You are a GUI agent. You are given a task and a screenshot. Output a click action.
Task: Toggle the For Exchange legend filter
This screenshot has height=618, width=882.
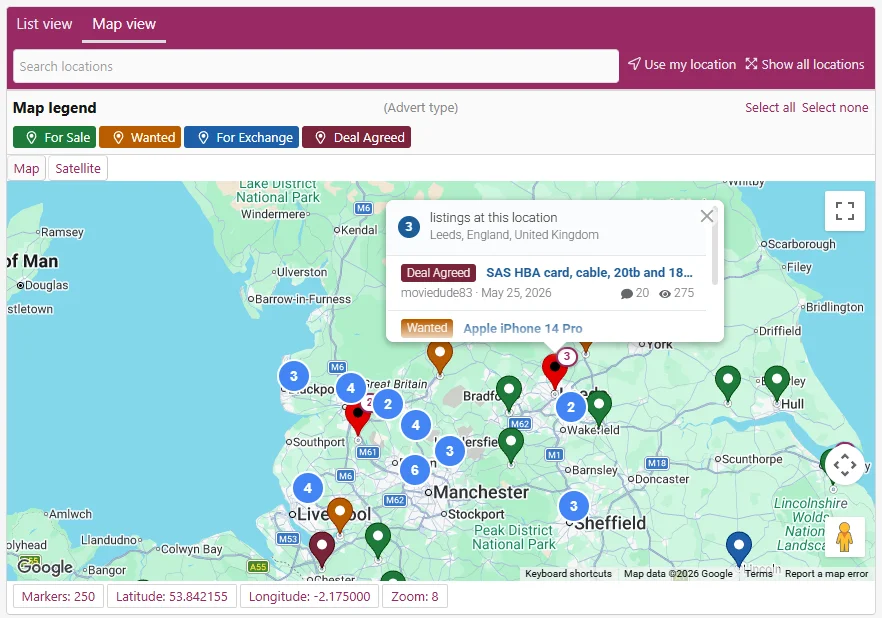(241, 137)
